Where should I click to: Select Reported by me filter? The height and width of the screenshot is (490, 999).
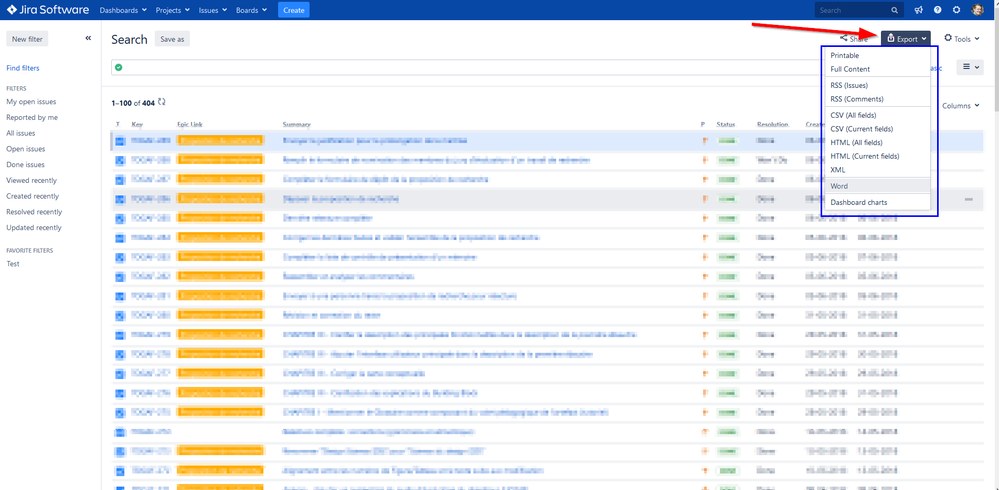(32, 118)
